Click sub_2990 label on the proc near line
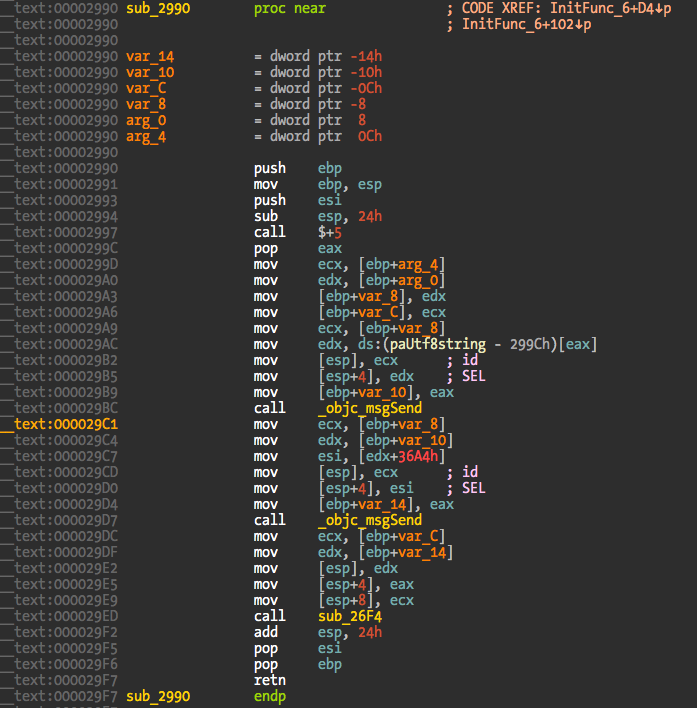The image size is (697, 708). coord(157,8)
